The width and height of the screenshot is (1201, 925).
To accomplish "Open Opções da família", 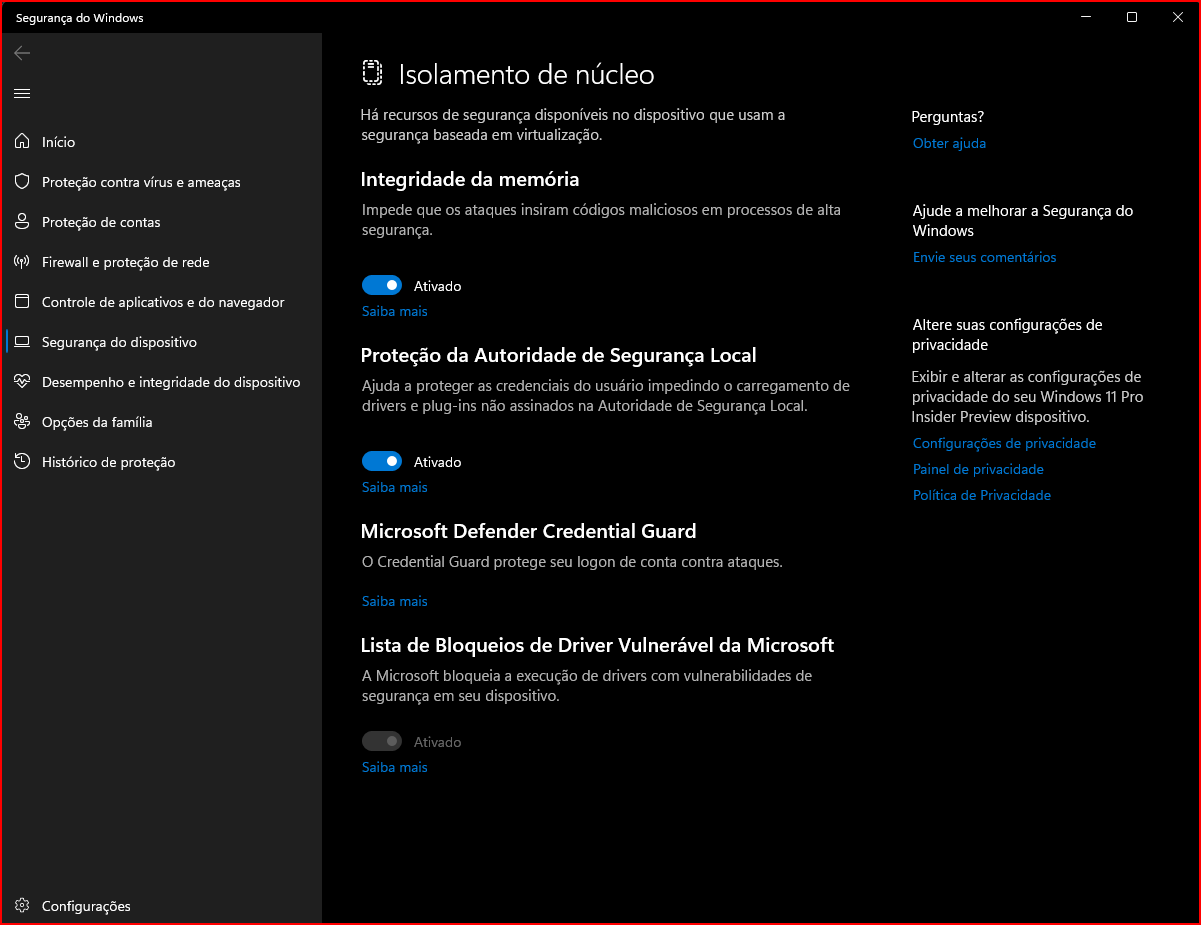I will pyautogui.click(x=161, y=422).
